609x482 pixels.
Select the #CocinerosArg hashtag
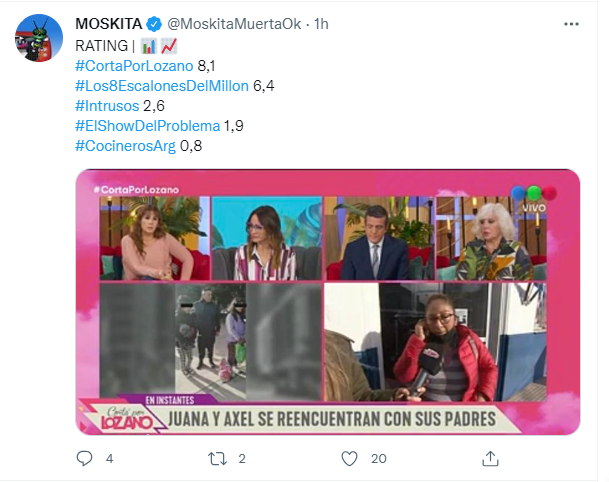tap(125, 146)
